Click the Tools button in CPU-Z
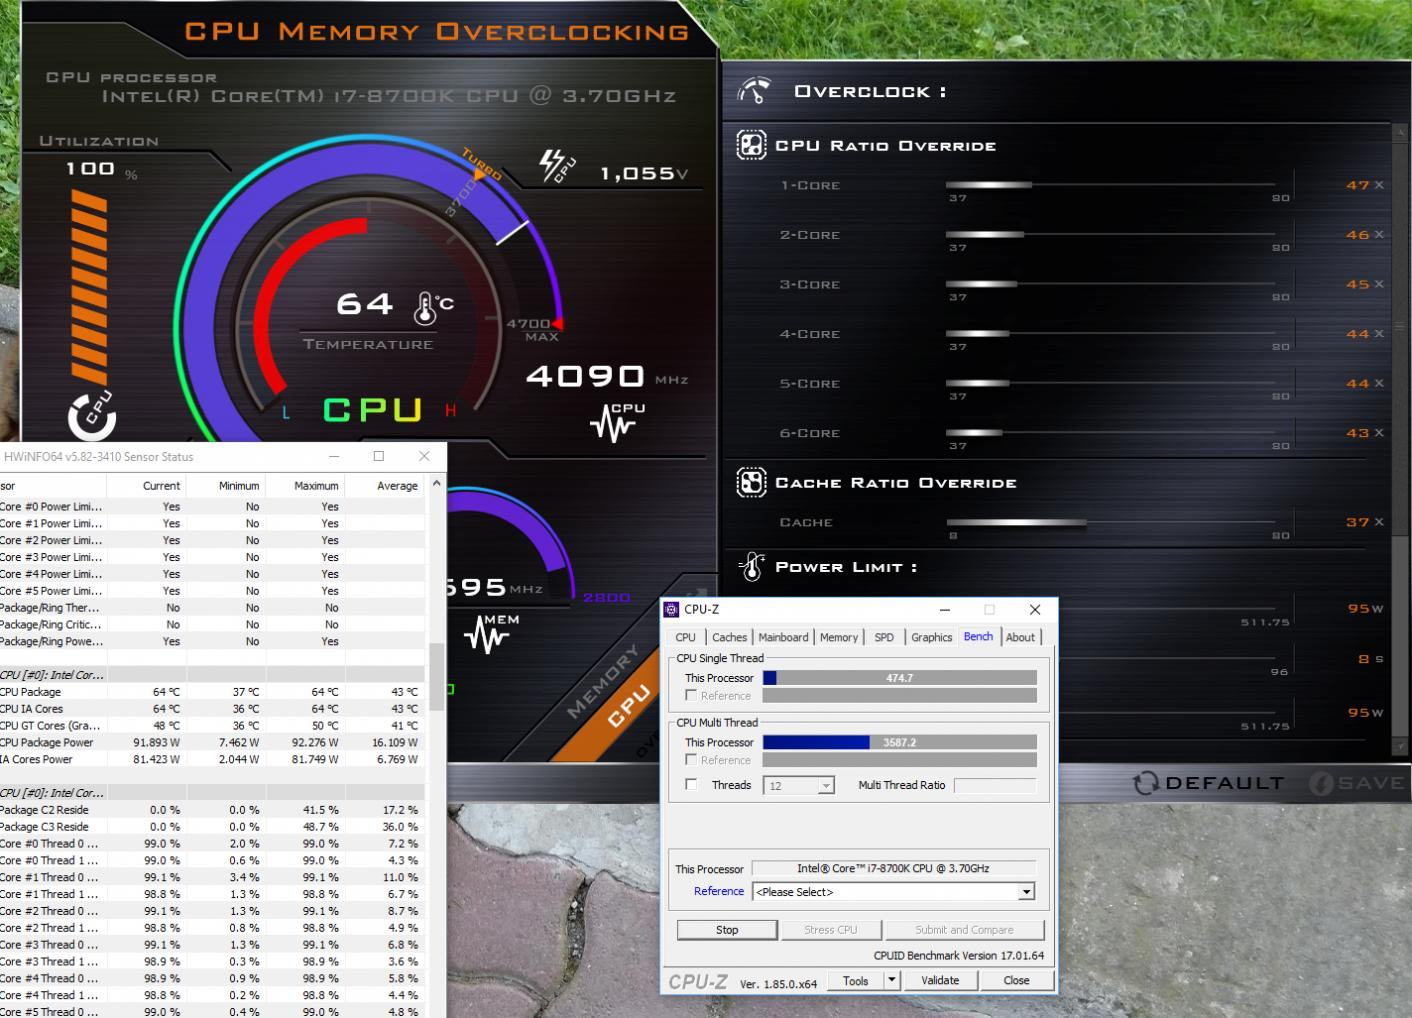Image resolution: width=1412 pixels, height=1018 pixels. tap(855, 981)
